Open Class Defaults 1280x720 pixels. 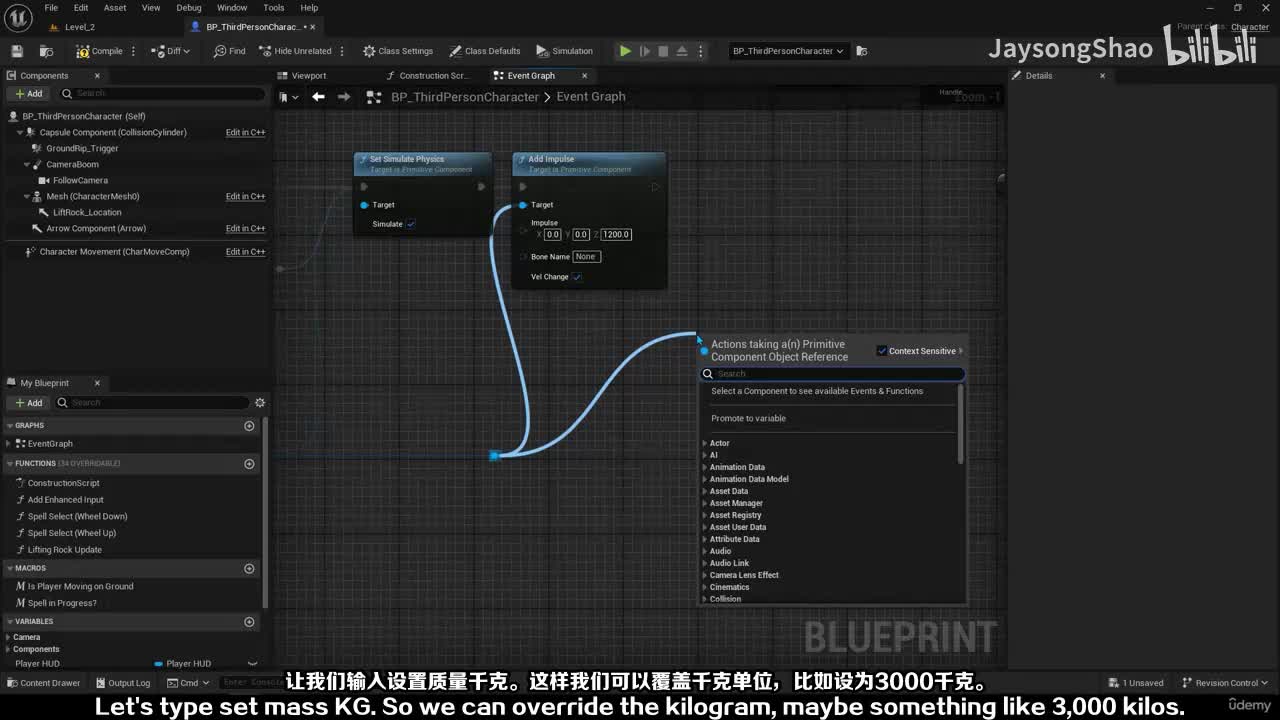[x=485, y=51]
